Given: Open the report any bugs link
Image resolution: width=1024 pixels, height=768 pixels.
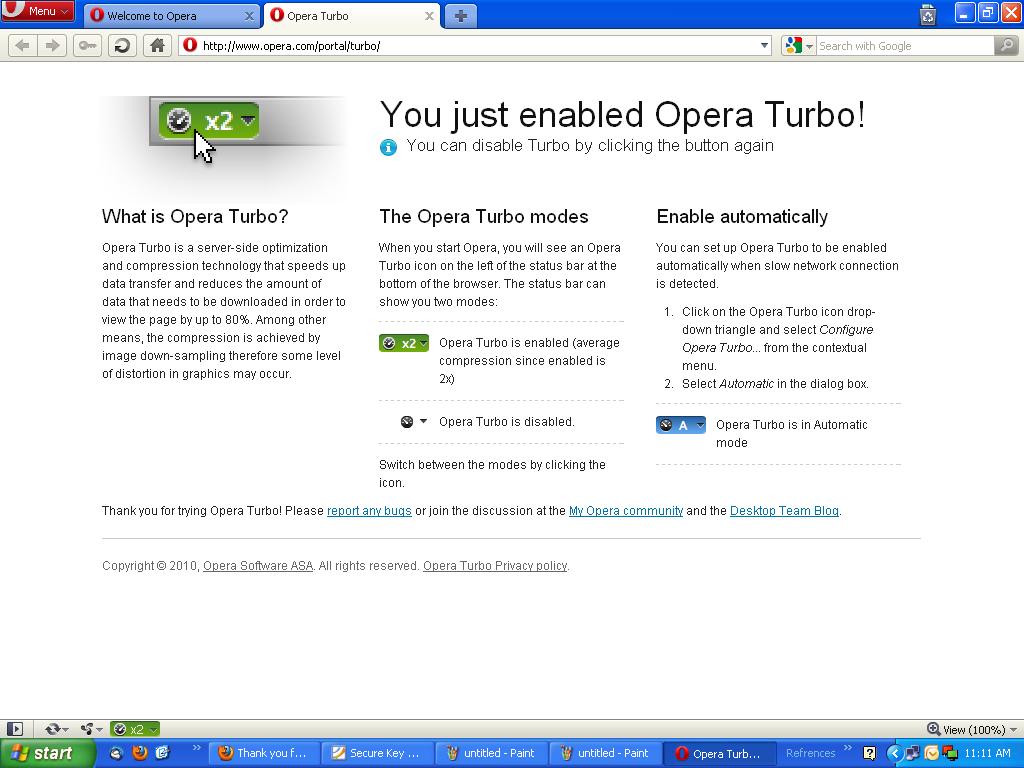Looking at the screenshot, I should (x=369, y=511).
